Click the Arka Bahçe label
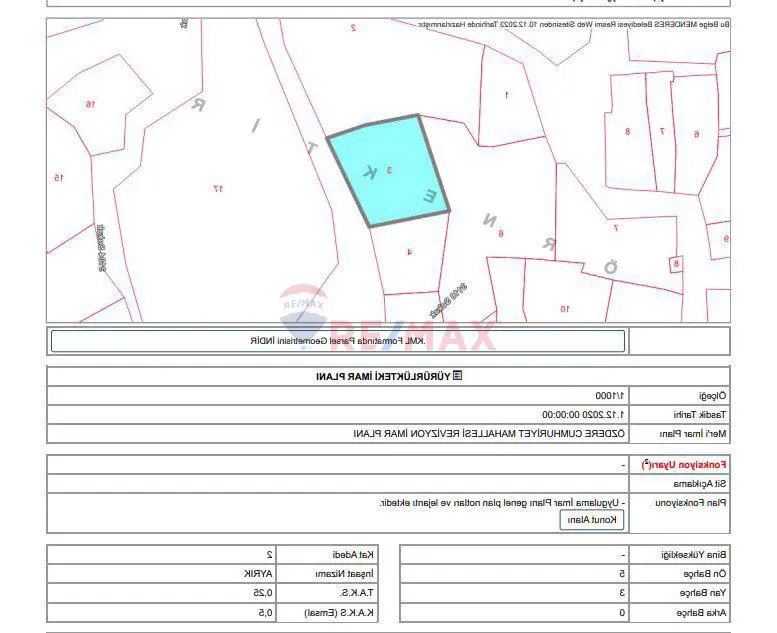The width and height of the screenshot is (777, 633). [x=701, y=613]
